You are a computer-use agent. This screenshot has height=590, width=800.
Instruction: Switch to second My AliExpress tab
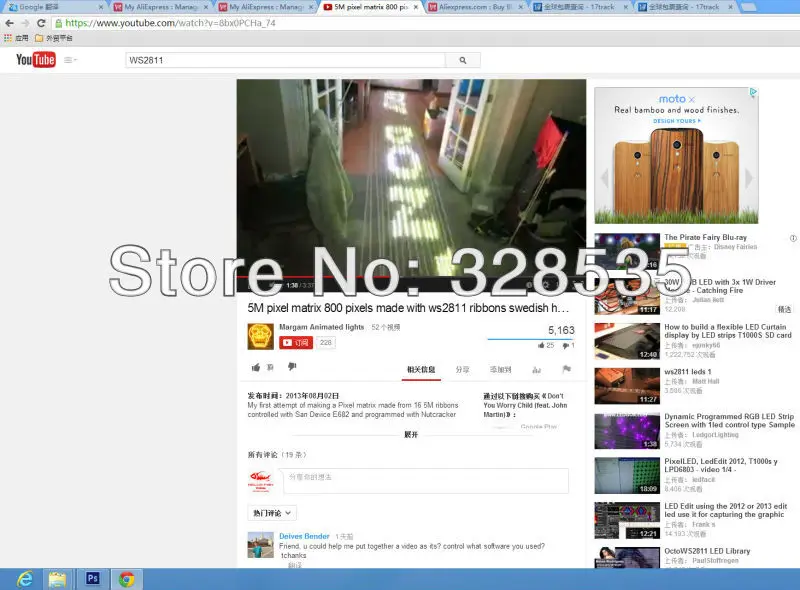coord(265,7)
